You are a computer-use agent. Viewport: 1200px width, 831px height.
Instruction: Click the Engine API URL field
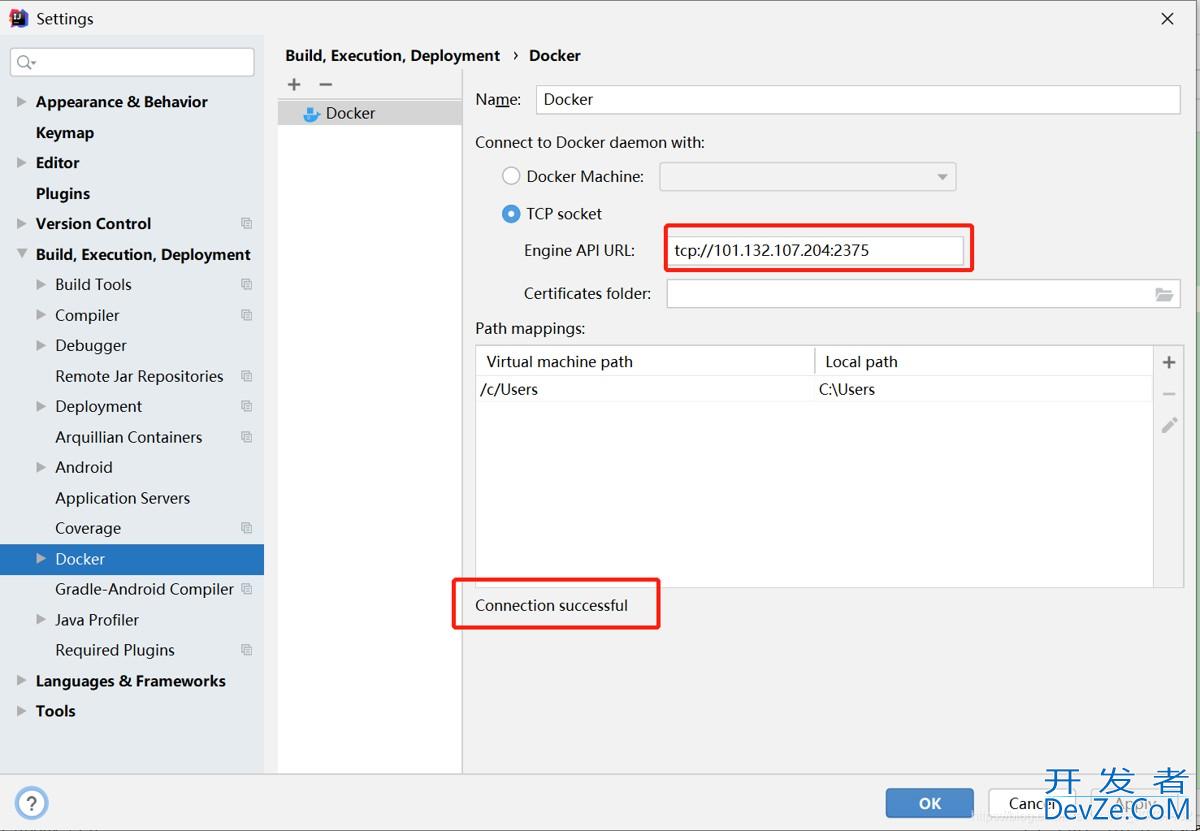(815, 251)
